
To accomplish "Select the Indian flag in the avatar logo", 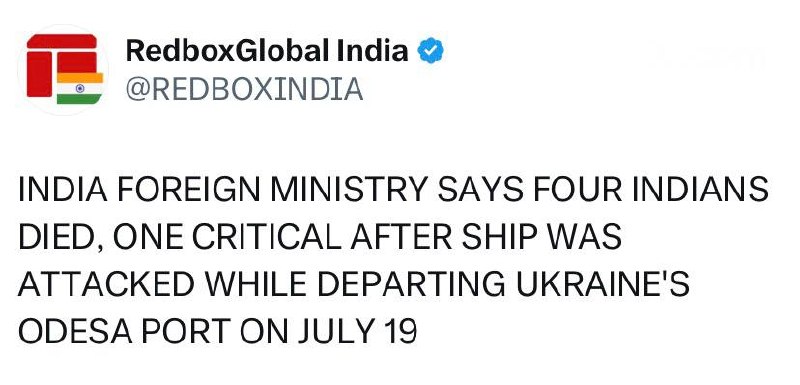I will pyautogui.click(x=80, y=88).
